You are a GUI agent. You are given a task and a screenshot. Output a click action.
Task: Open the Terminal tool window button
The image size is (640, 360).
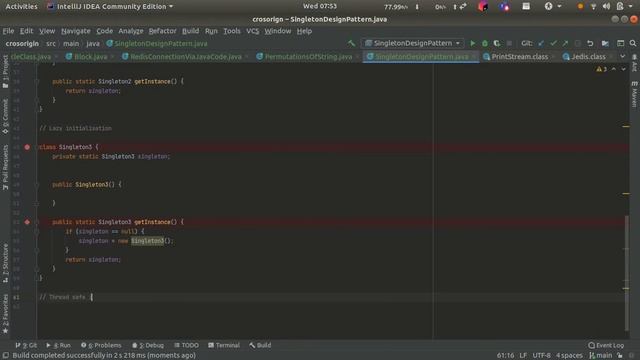tap(224, 345)
